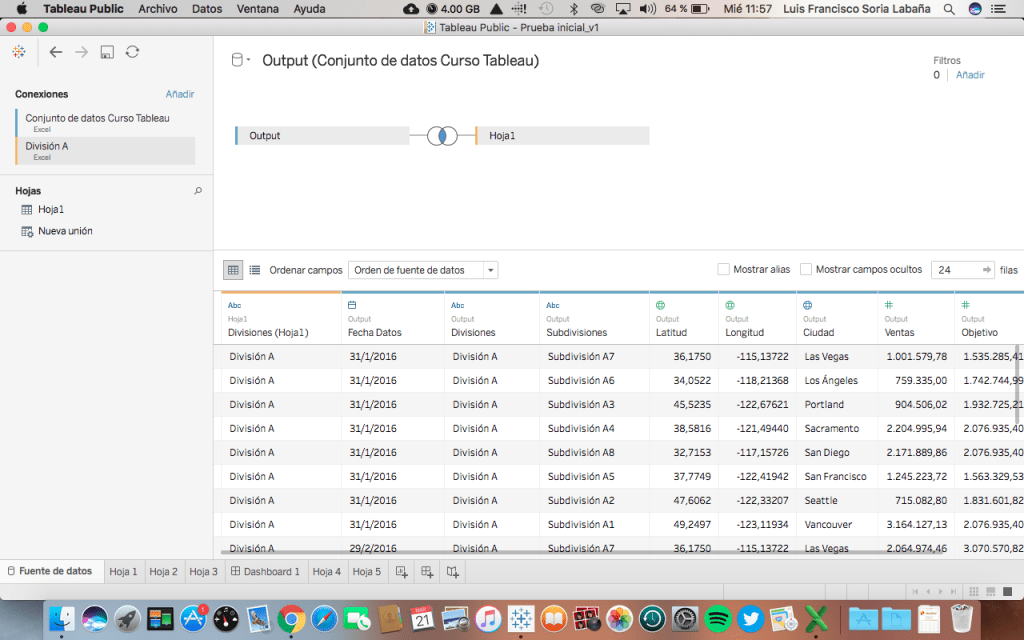1024x640 pixels.
Task: Apply row count with the arrow button
Action: pyautogui.click(x=987, y=270)
